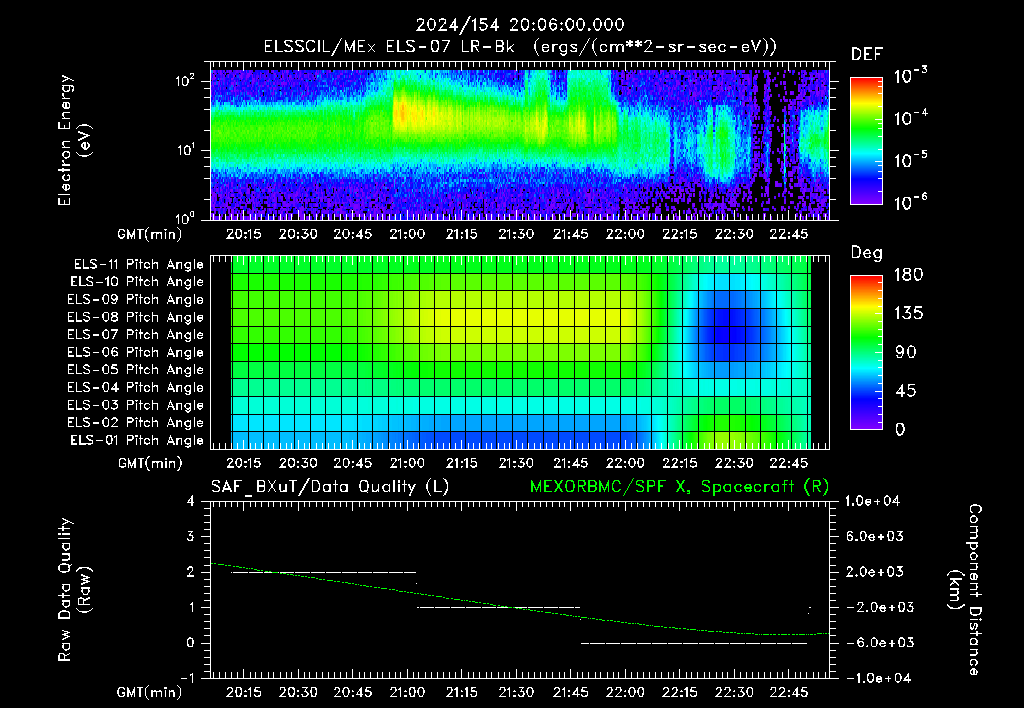Click the Deg label above the color bar

tap(867, 253)
